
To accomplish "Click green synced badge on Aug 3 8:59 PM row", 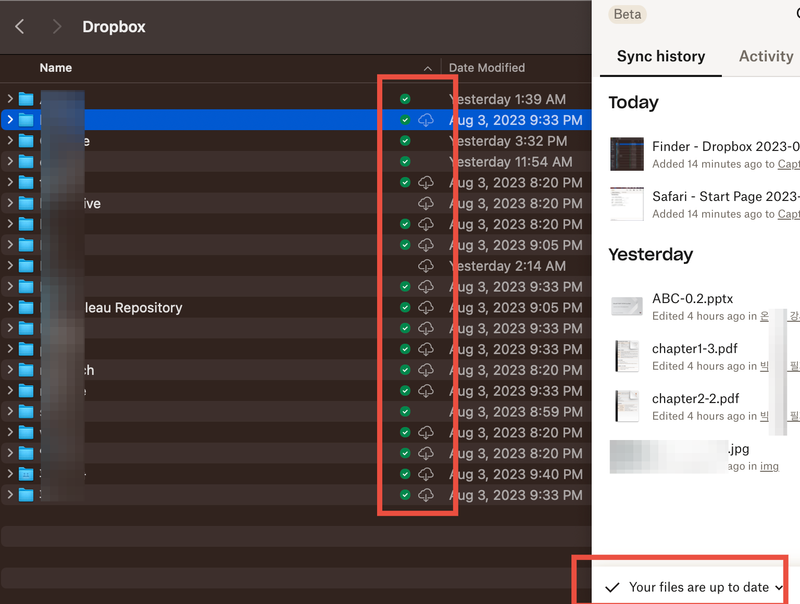I will (x=405, y=411).
